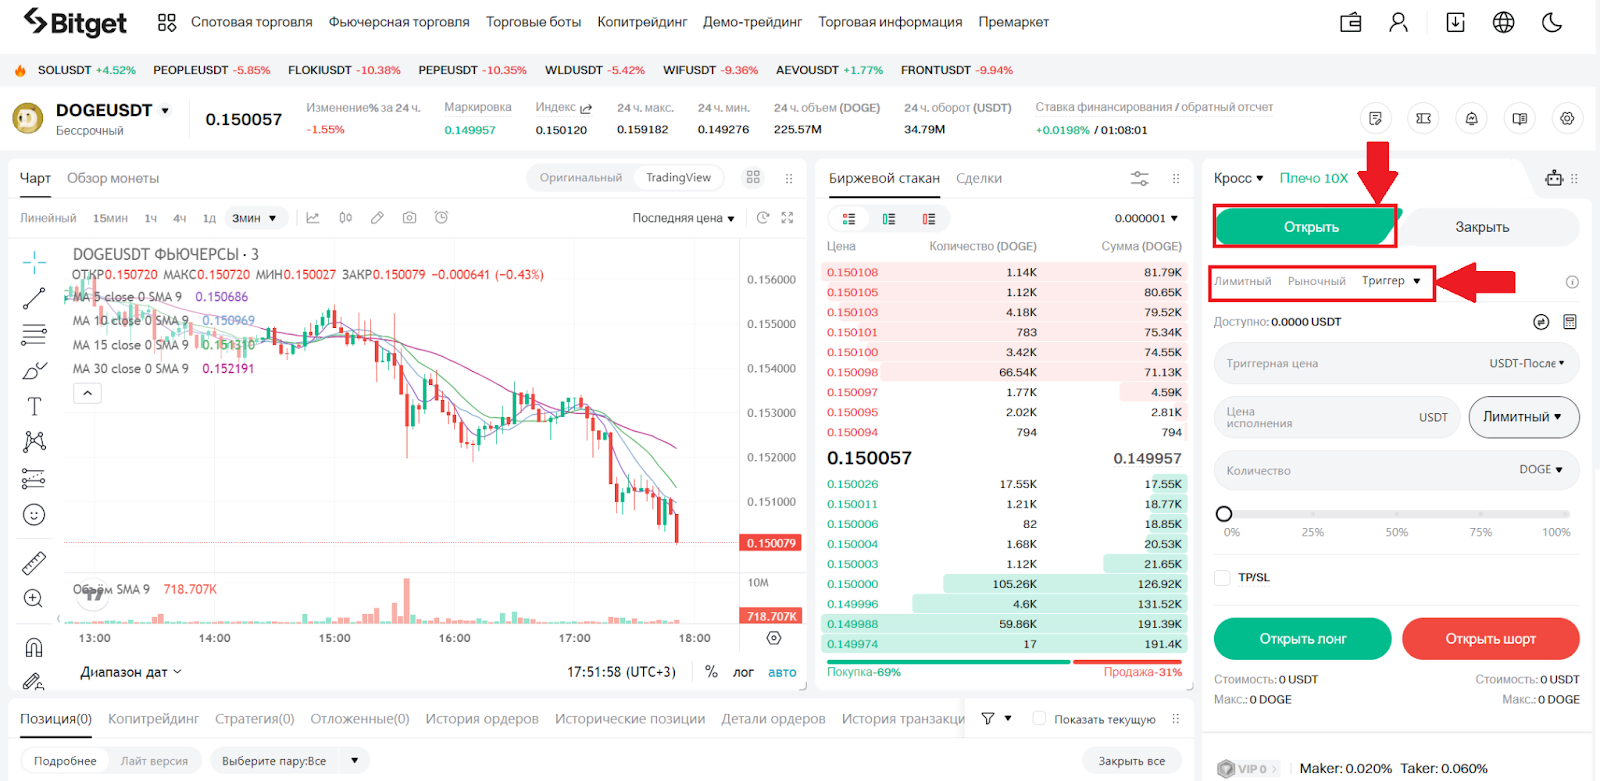Switch to dark mode with moon icon

click(1552, 22)
